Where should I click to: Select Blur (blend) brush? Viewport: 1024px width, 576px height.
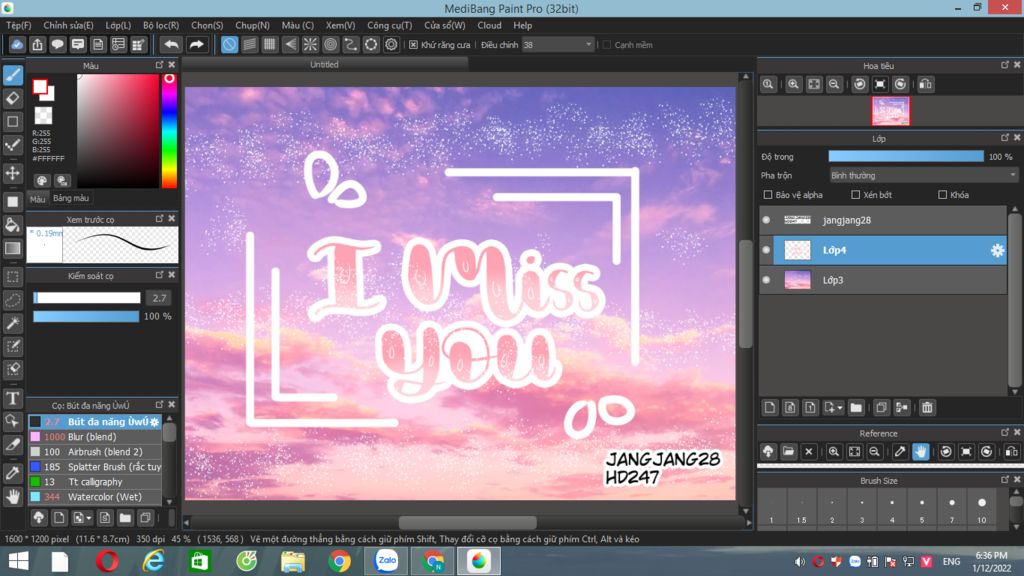[95, 437]
